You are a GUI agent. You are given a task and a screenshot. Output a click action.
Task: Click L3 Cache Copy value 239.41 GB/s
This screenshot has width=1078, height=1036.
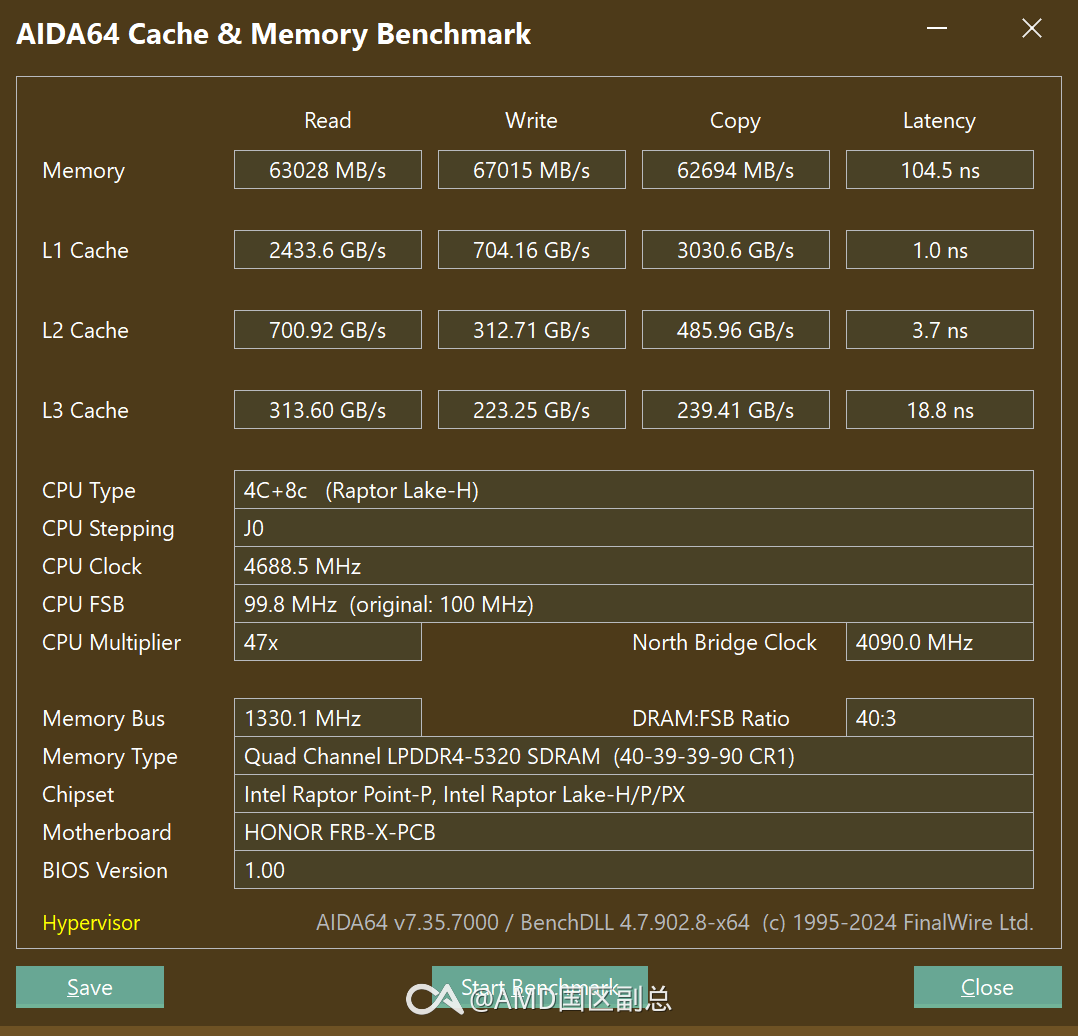pos(736,410)
